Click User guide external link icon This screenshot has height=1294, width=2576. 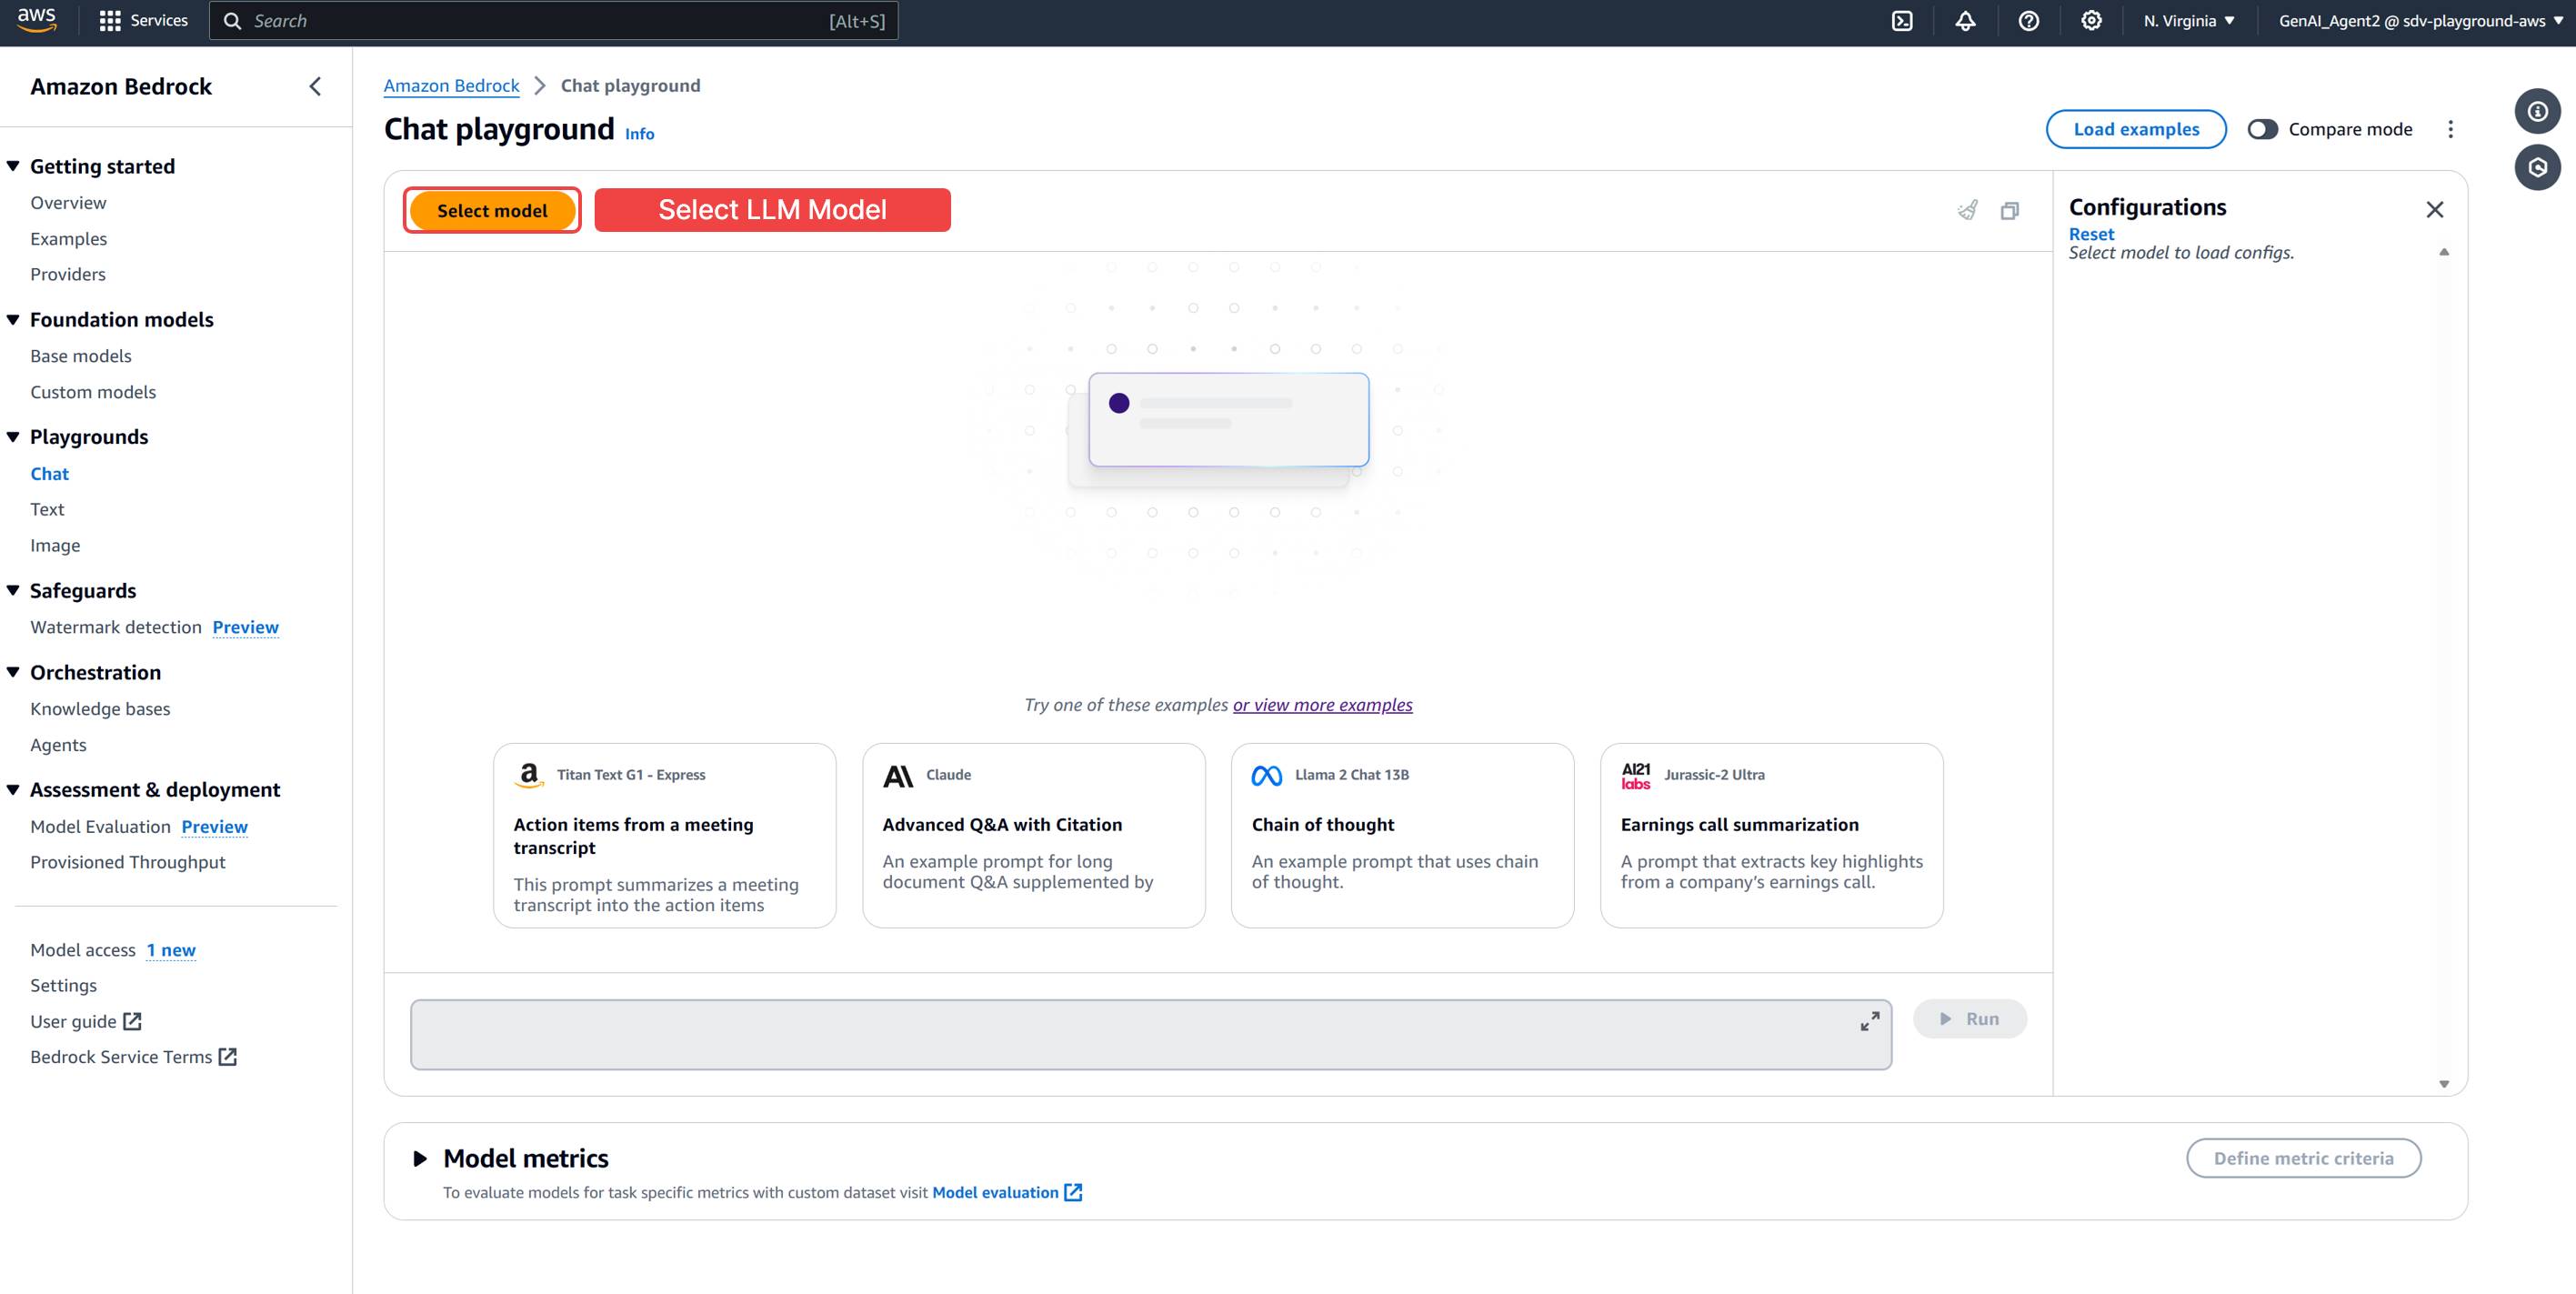(132, 1021)
